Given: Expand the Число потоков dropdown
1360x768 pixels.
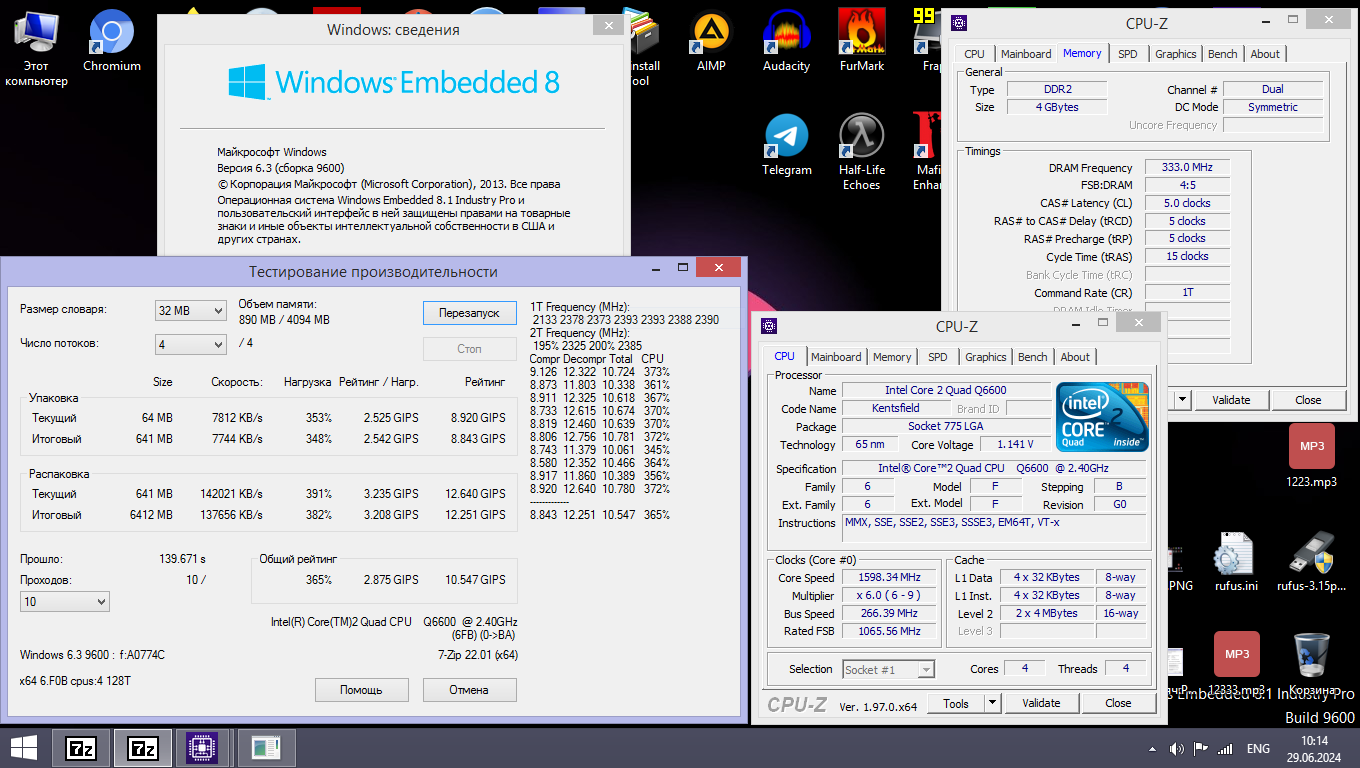Looking at the screenshot, I should click(191, 345).
